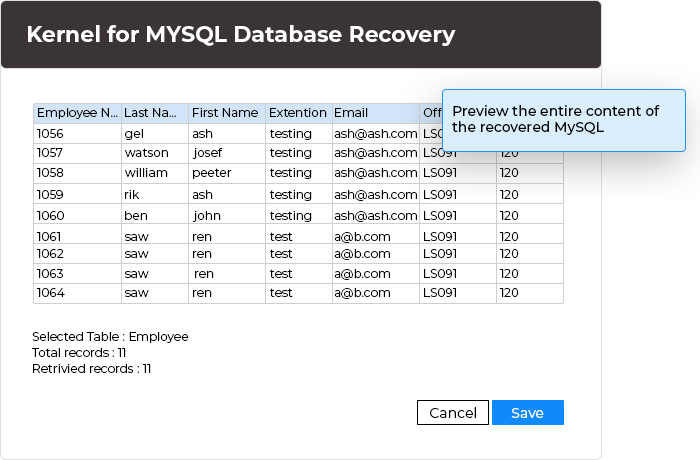Click 'saw' in row 1061
The image size is (700, 460).
(155, 235)
